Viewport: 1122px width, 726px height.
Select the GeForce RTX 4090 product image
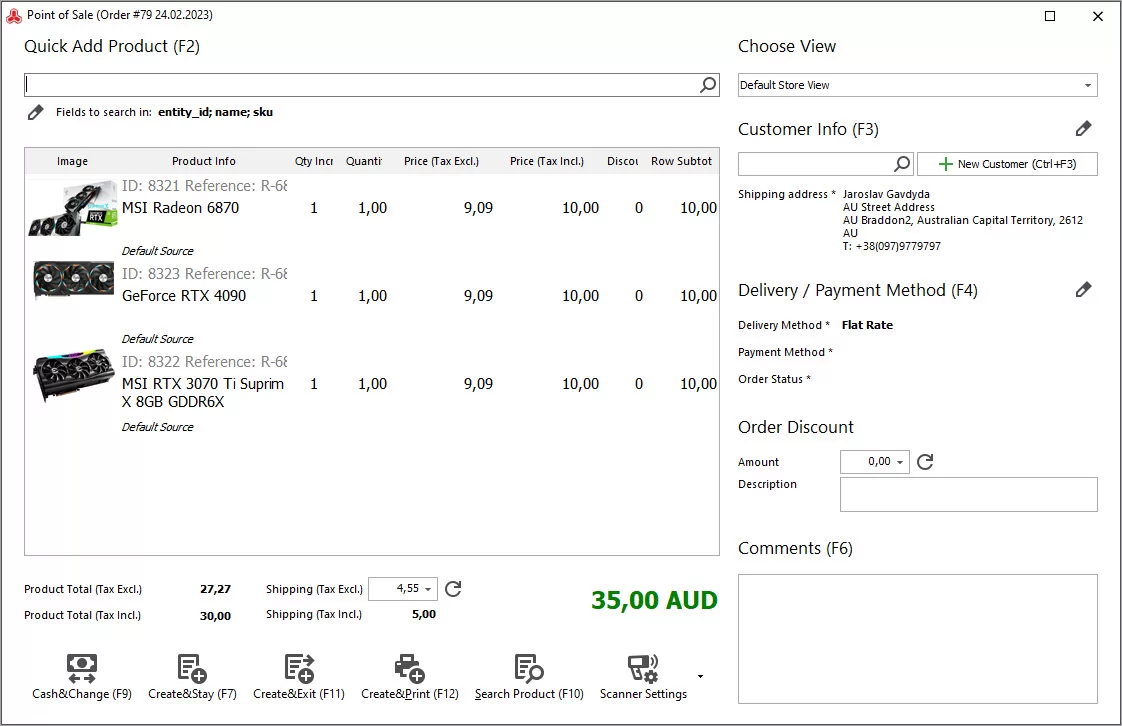[74, 280]
